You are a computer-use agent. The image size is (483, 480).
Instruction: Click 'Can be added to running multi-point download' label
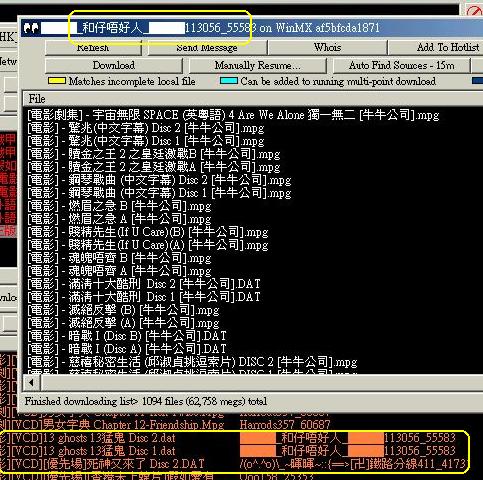(x=338, y=81)
